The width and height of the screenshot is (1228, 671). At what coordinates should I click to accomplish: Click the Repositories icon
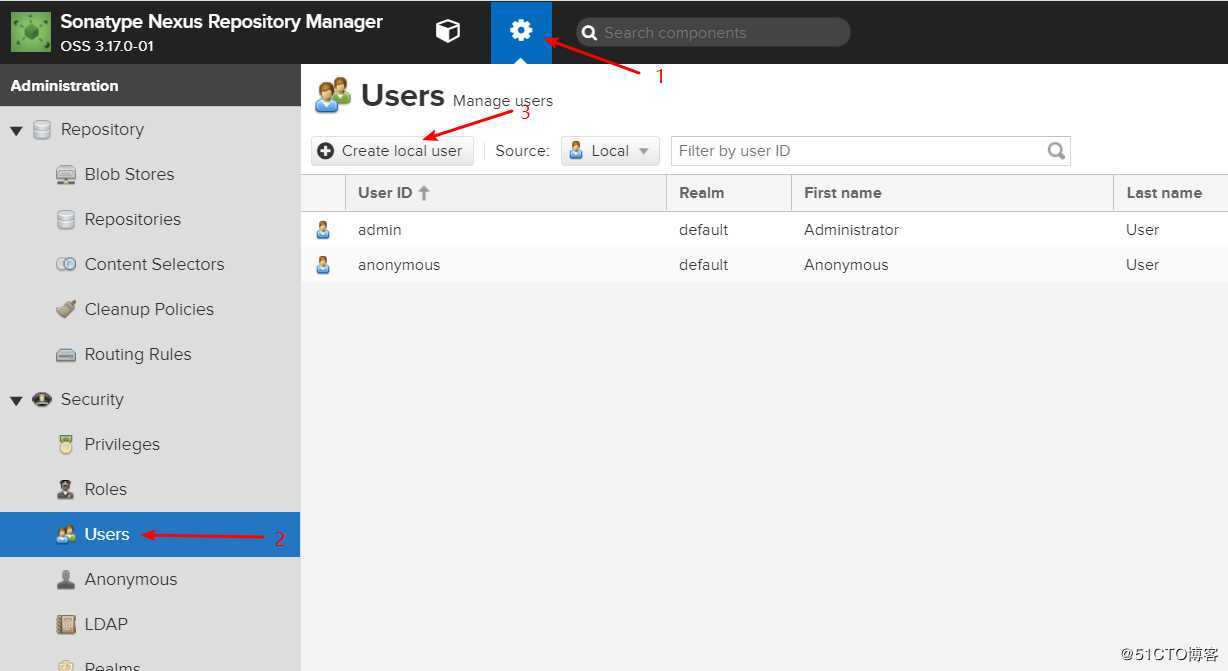pyautogui.click(x=66, y=220)
